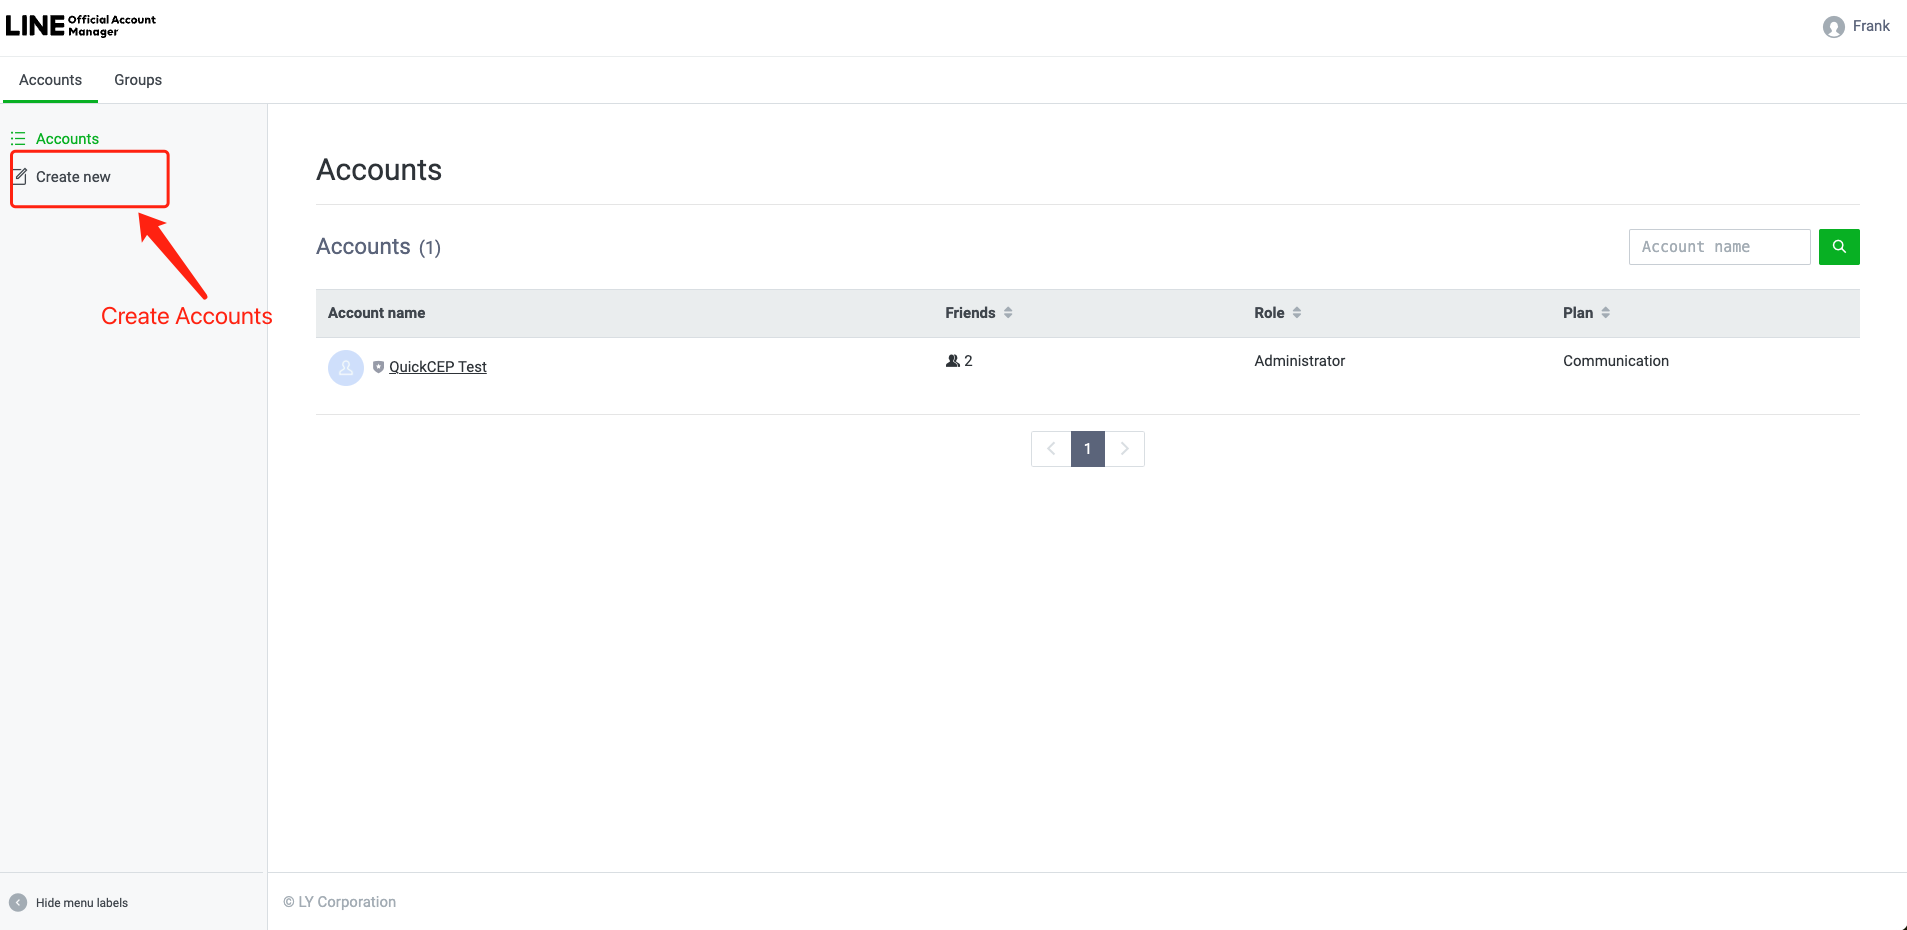The width and height of the screenshot is (1907, 930).
Task: Switch to the Accounts top tab
Action: click(50, 80)
